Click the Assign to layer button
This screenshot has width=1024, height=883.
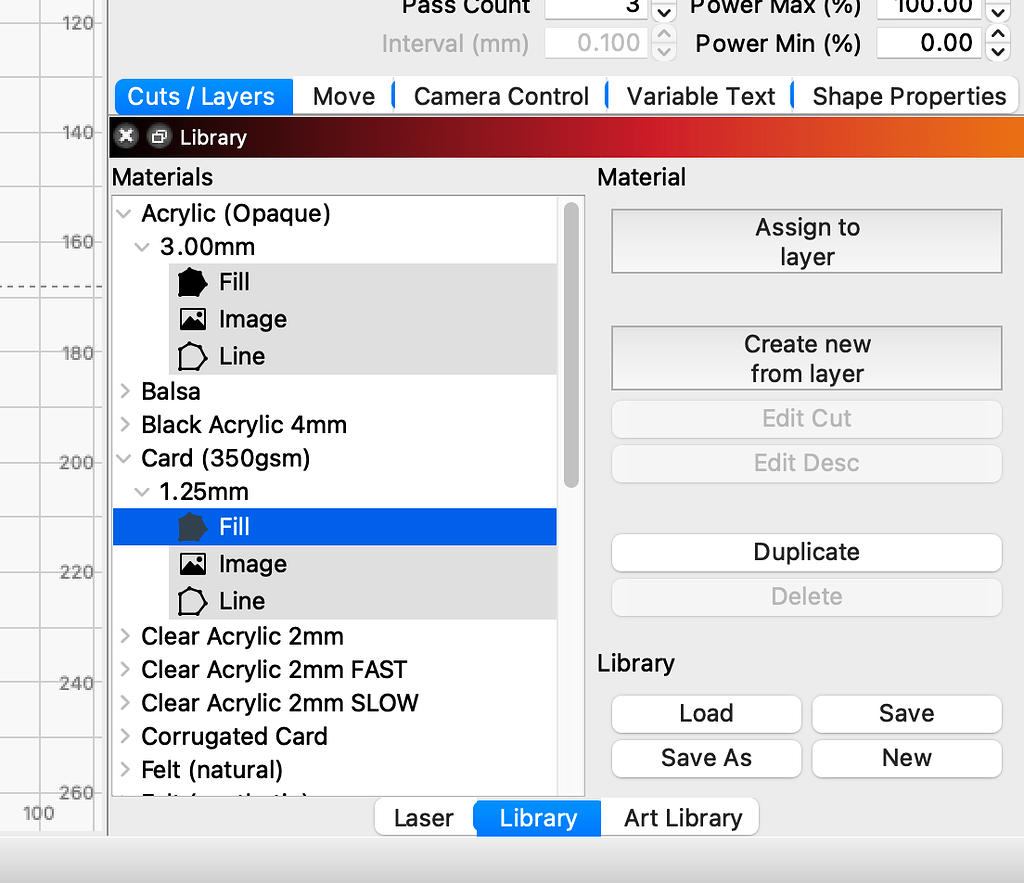806,241
